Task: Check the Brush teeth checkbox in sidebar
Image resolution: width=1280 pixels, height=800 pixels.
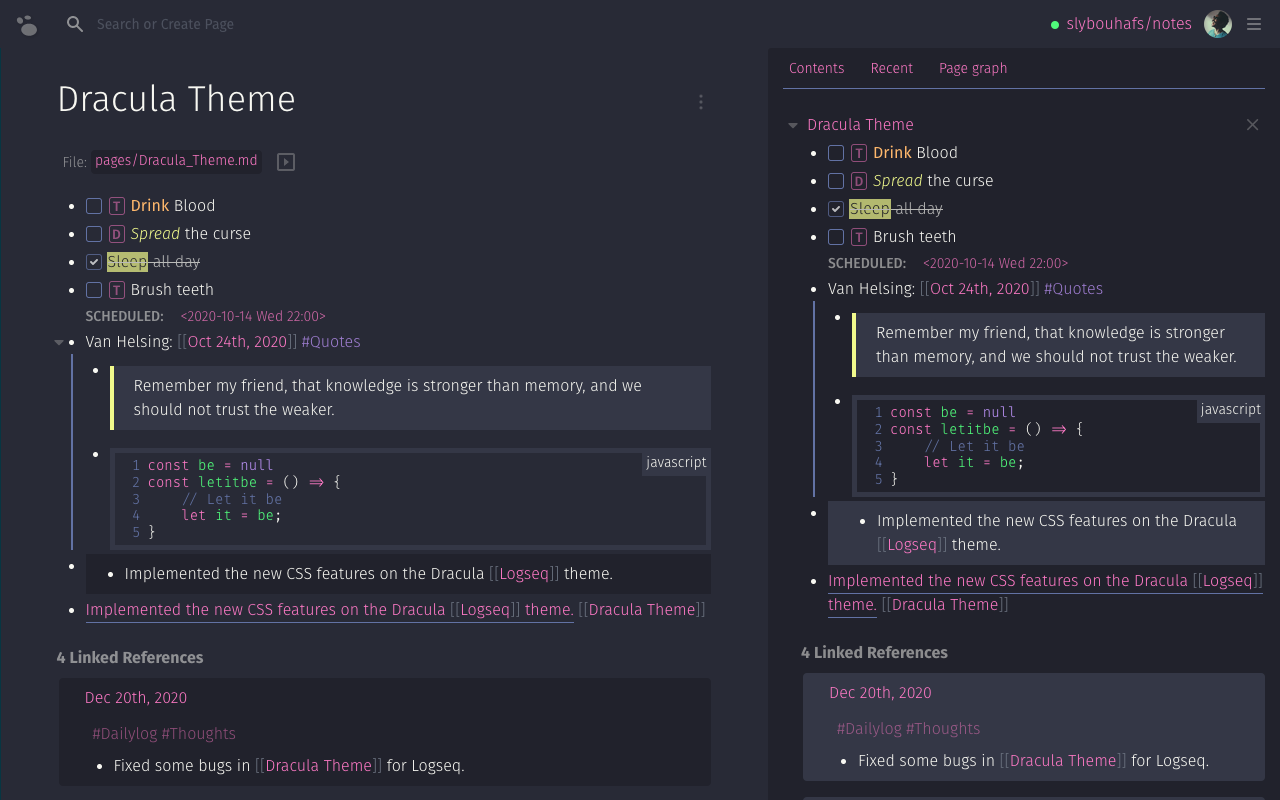Action: tap(836, 237)
